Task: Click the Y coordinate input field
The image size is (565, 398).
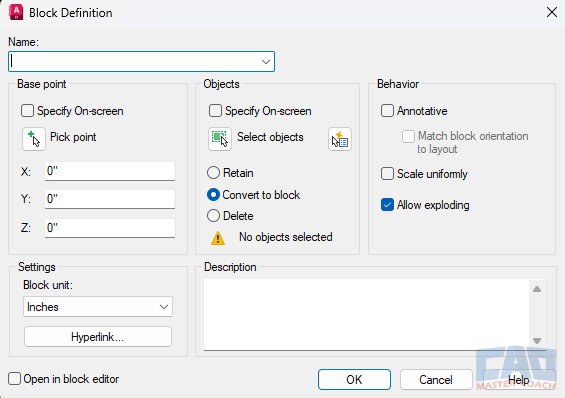Action: click(110, 199)
